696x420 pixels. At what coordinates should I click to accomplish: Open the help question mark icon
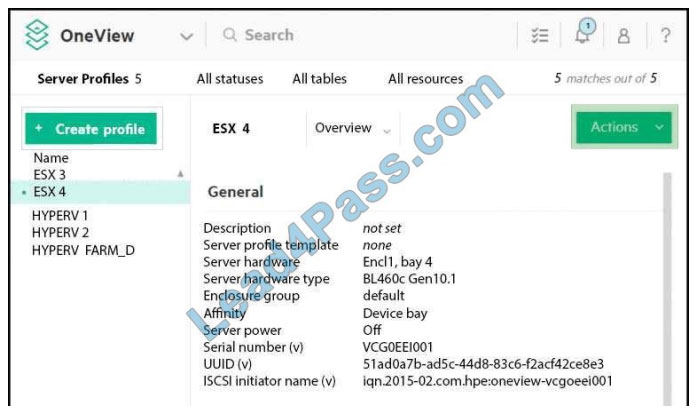click(x=665, y=35)
